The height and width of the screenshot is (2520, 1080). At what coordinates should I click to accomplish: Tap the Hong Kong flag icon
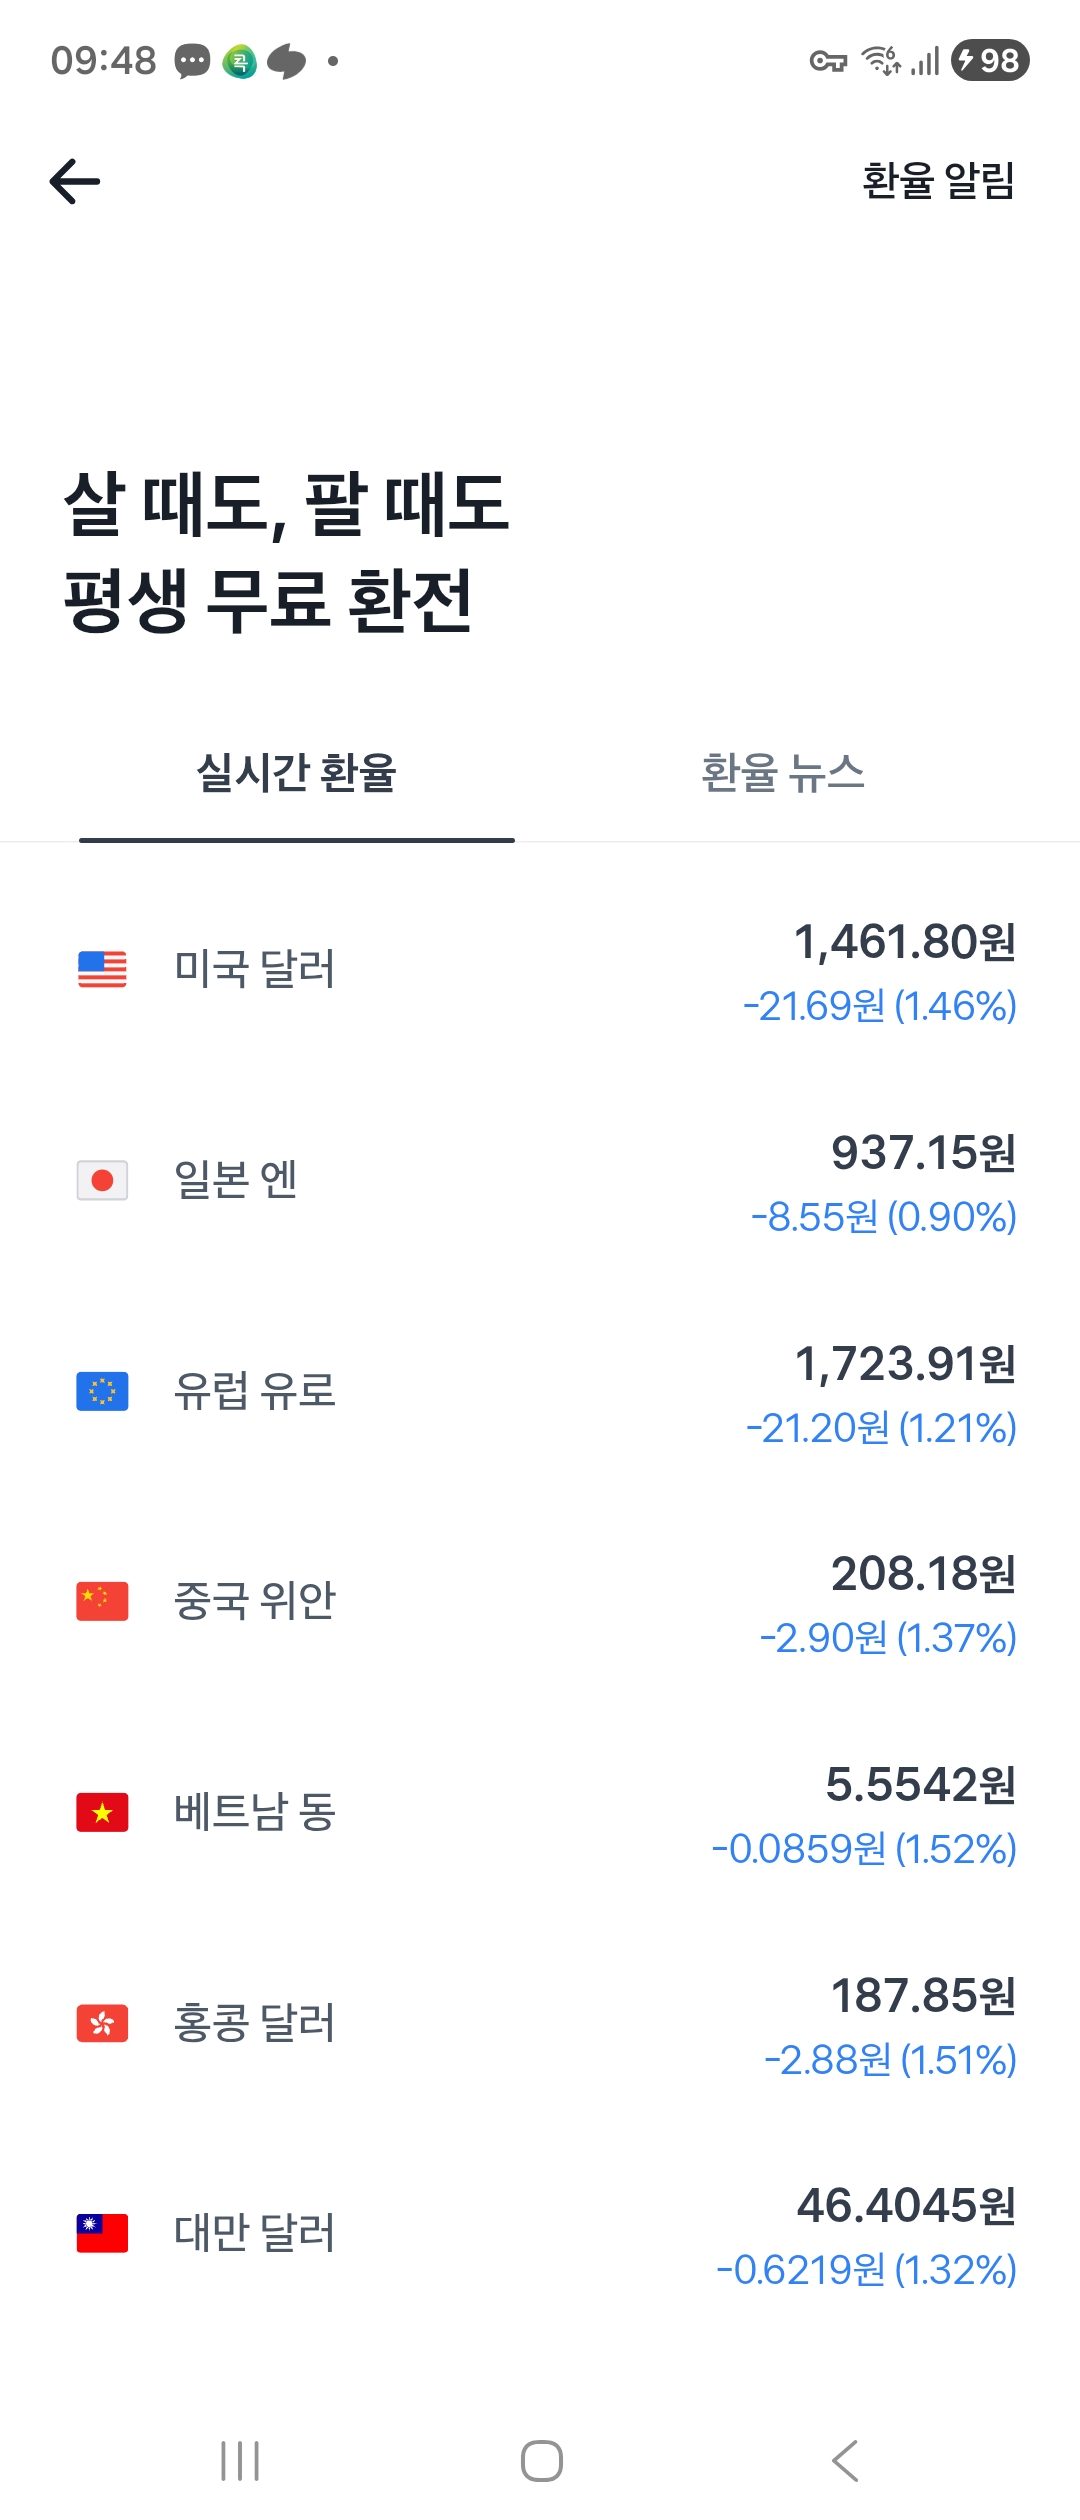102,2023
